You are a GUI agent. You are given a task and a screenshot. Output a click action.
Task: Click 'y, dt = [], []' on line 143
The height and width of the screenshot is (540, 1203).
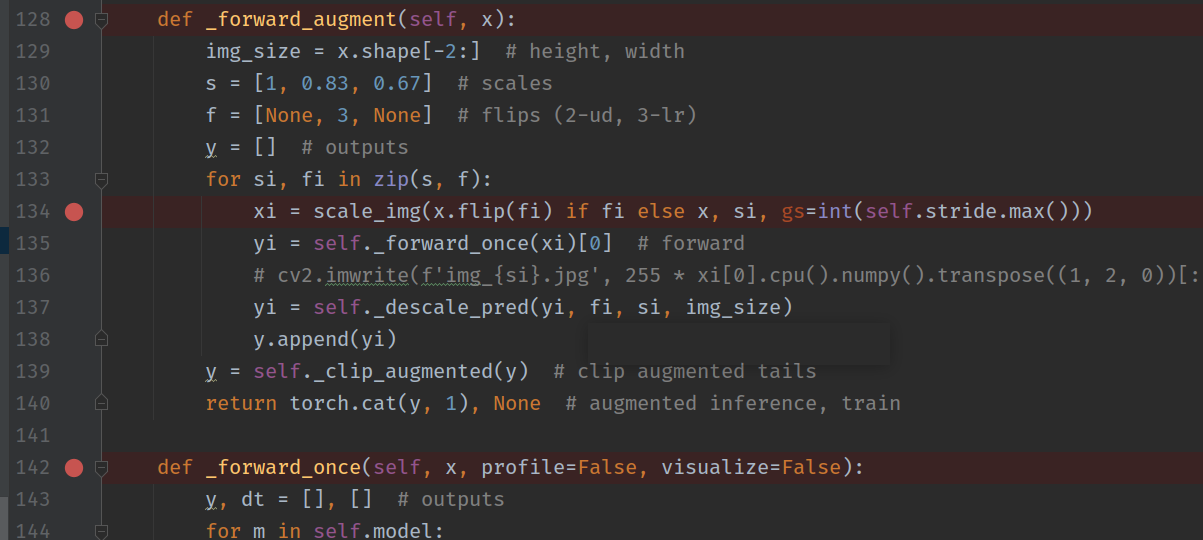289,499
